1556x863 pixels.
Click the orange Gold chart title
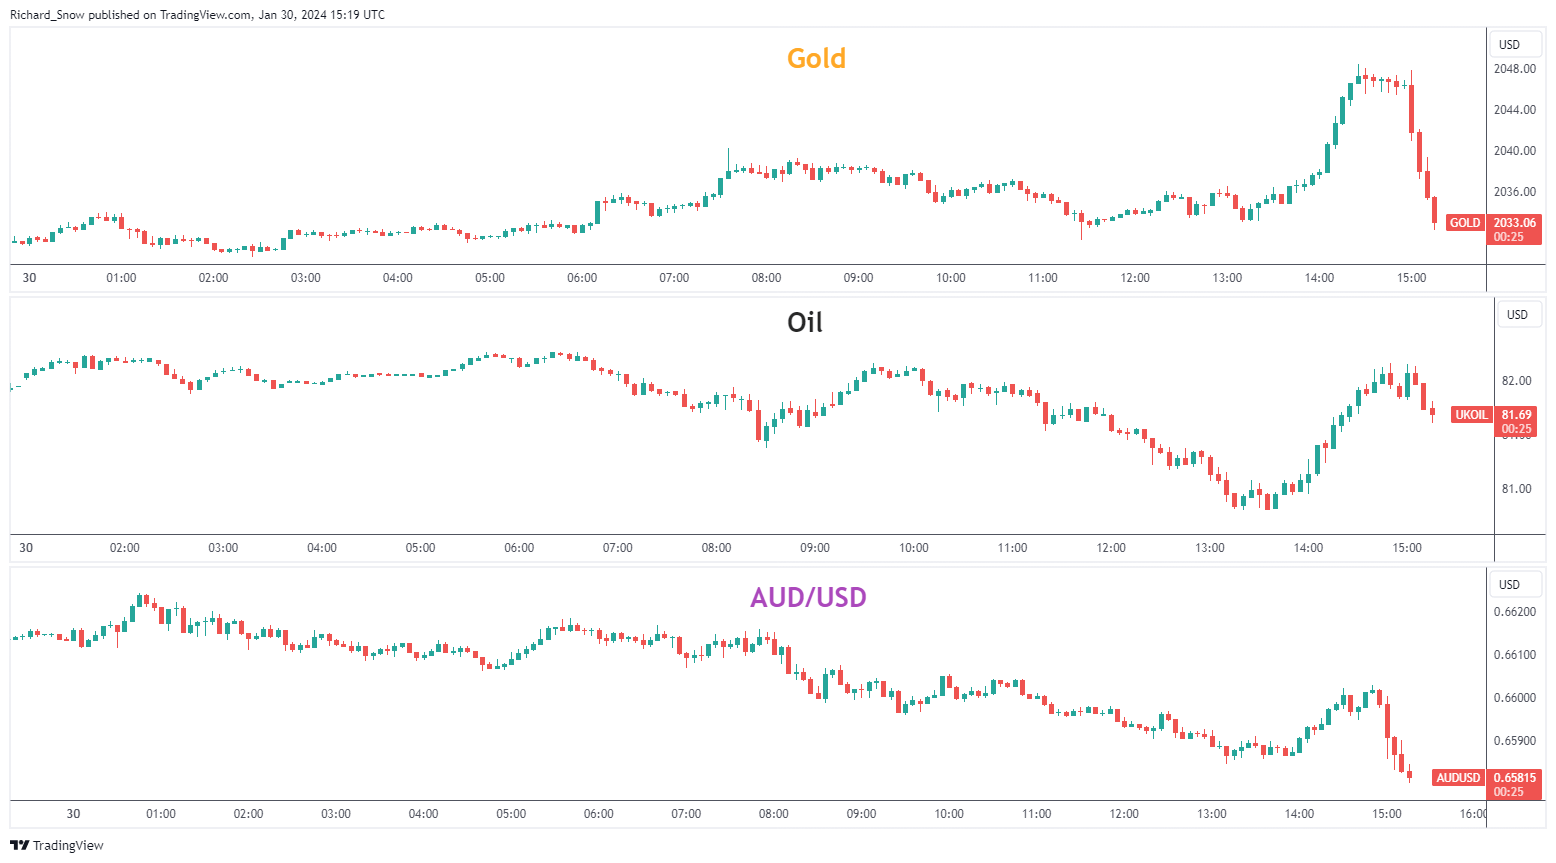816,59
